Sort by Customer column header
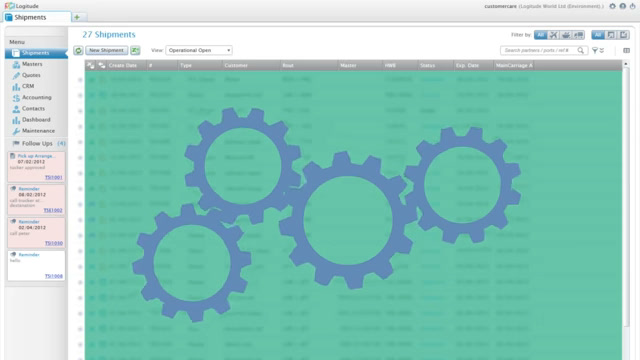The width and height of the screenshot is (640, 360). (251, 65)
